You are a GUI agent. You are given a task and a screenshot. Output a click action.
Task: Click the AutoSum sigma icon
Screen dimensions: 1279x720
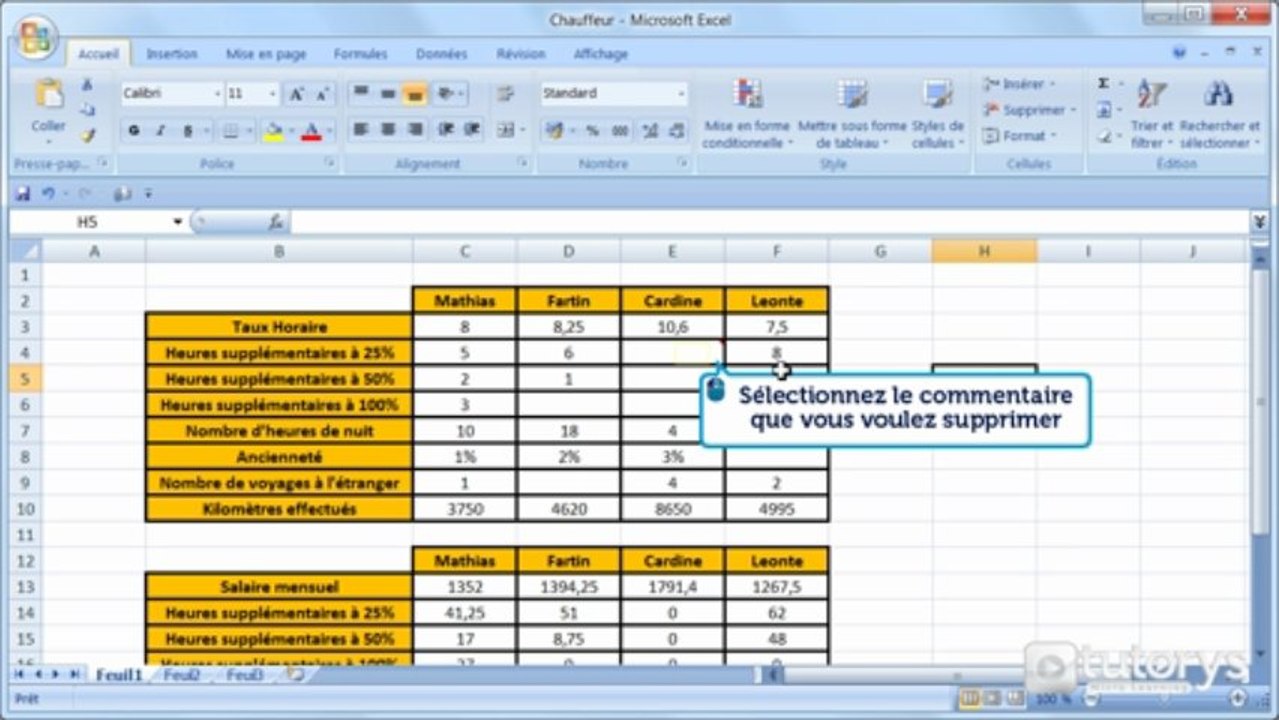click(x=1103, y=84)
